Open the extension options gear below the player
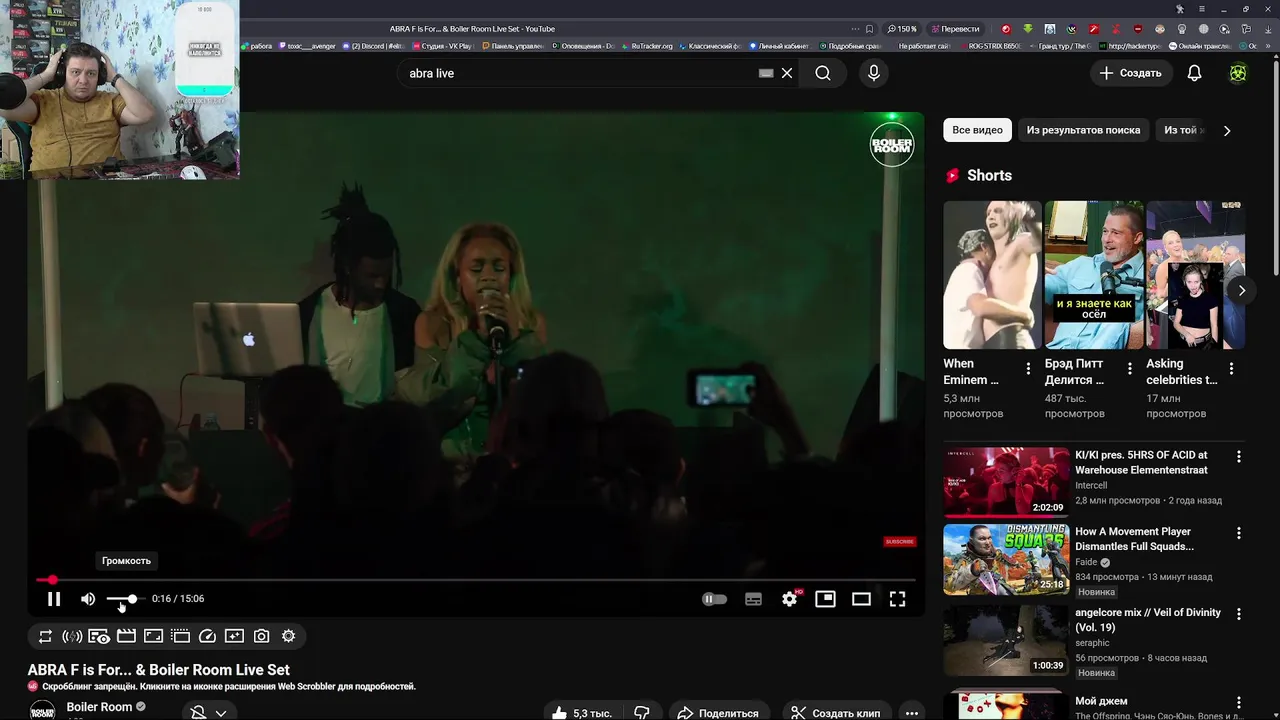This screenshot has width=1280, height=720. [x=288, y=636]
